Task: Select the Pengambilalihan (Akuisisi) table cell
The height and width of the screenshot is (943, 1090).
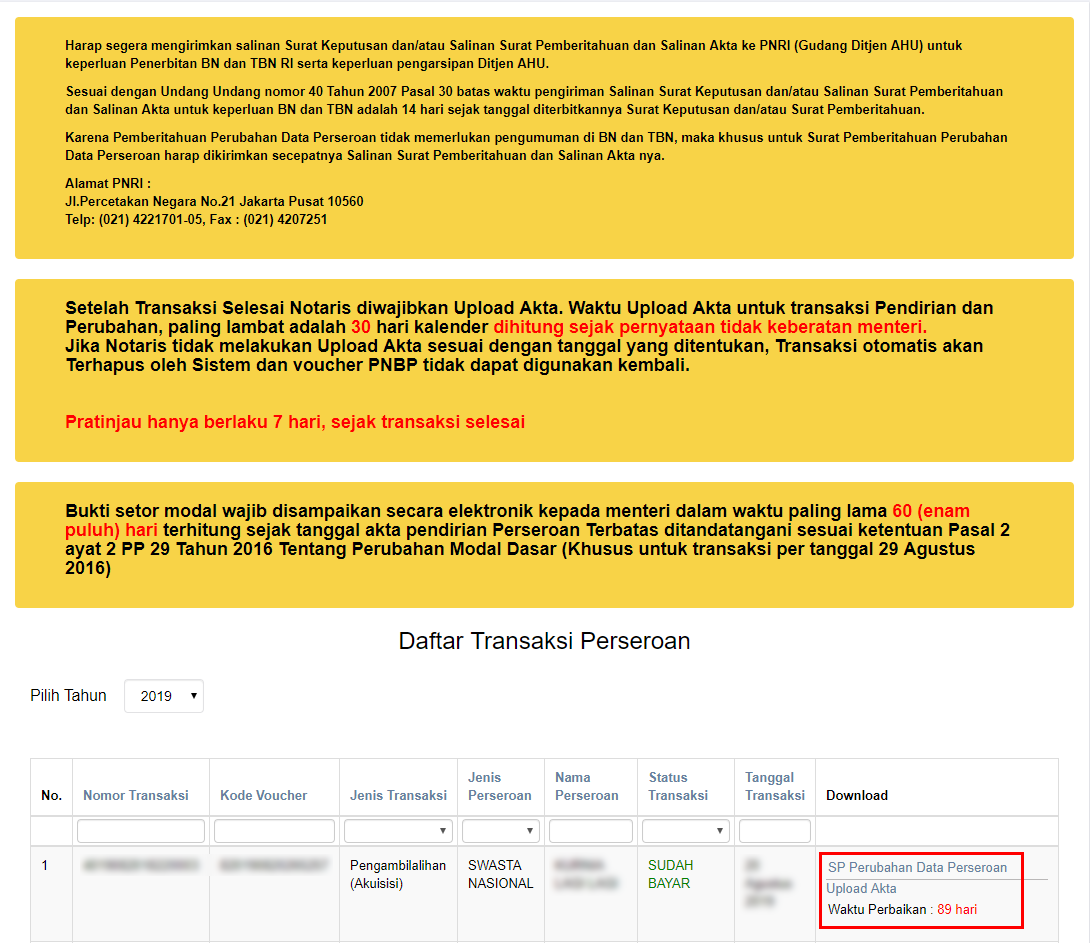Action: tap(398, 874)
